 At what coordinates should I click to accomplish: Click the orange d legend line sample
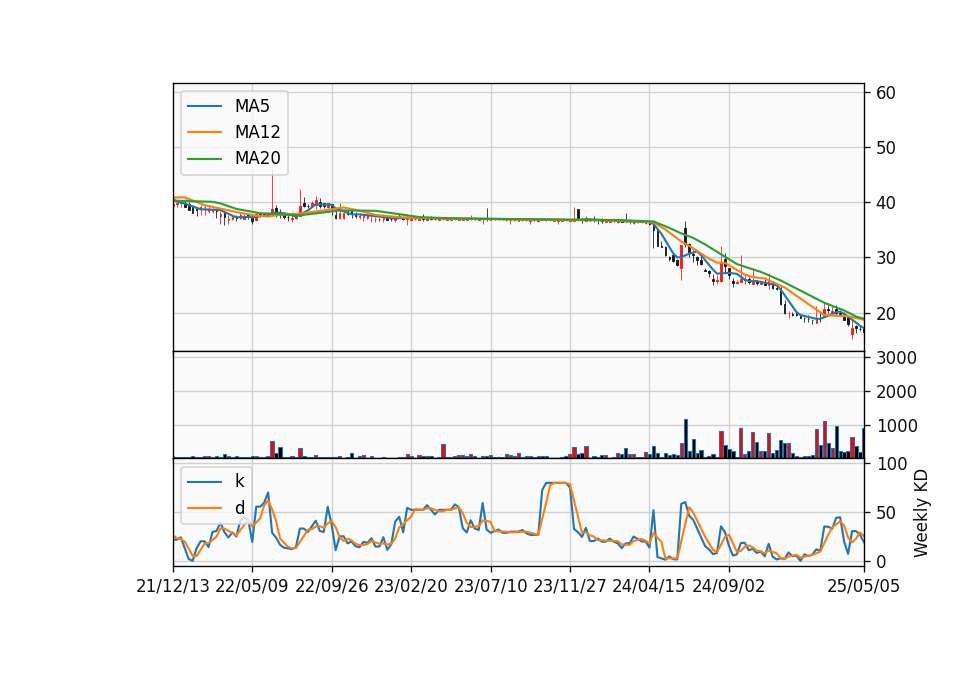204,508
